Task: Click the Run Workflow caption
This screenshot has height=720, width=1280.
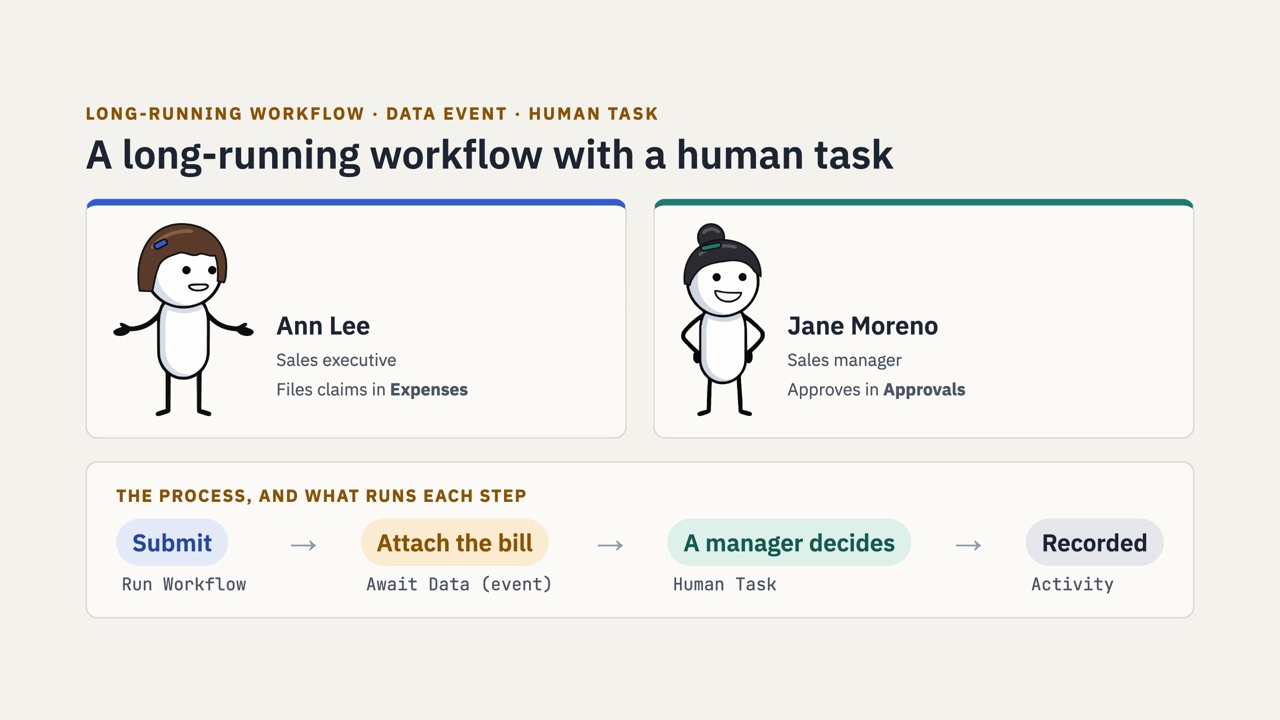Action: click(x=184, y=584)
